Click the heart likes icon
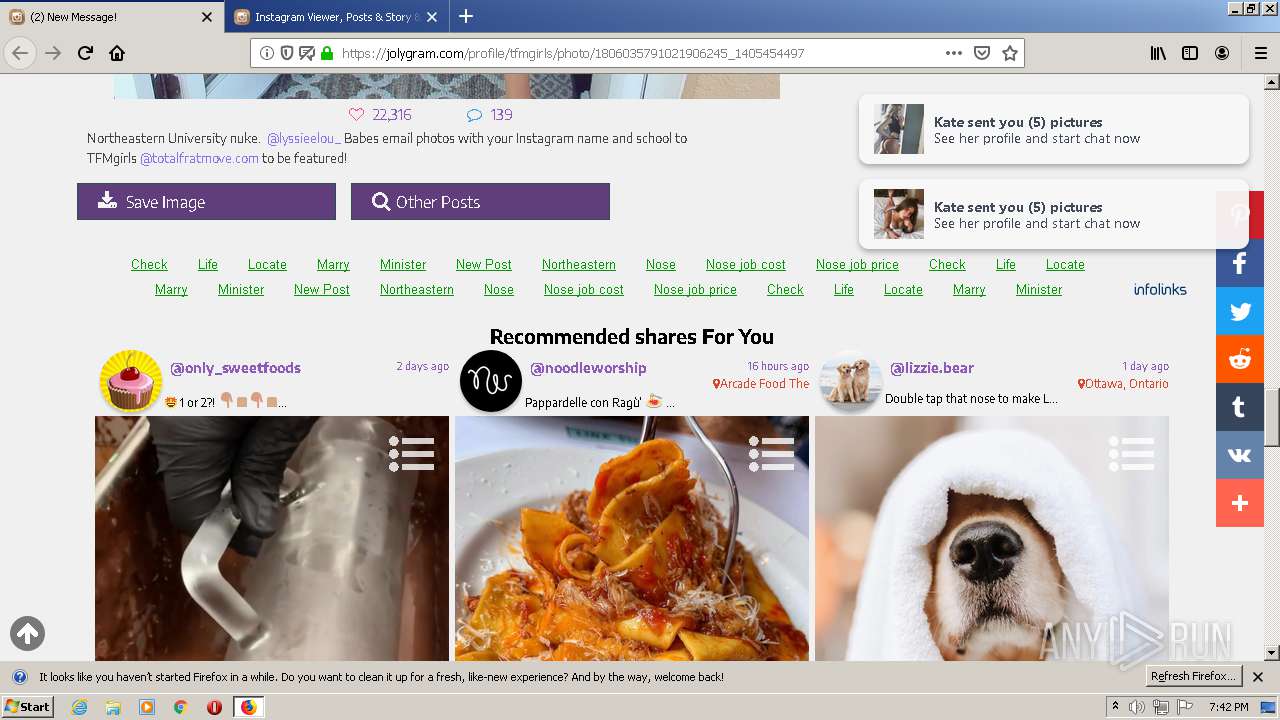 click(x=356, y=114)
